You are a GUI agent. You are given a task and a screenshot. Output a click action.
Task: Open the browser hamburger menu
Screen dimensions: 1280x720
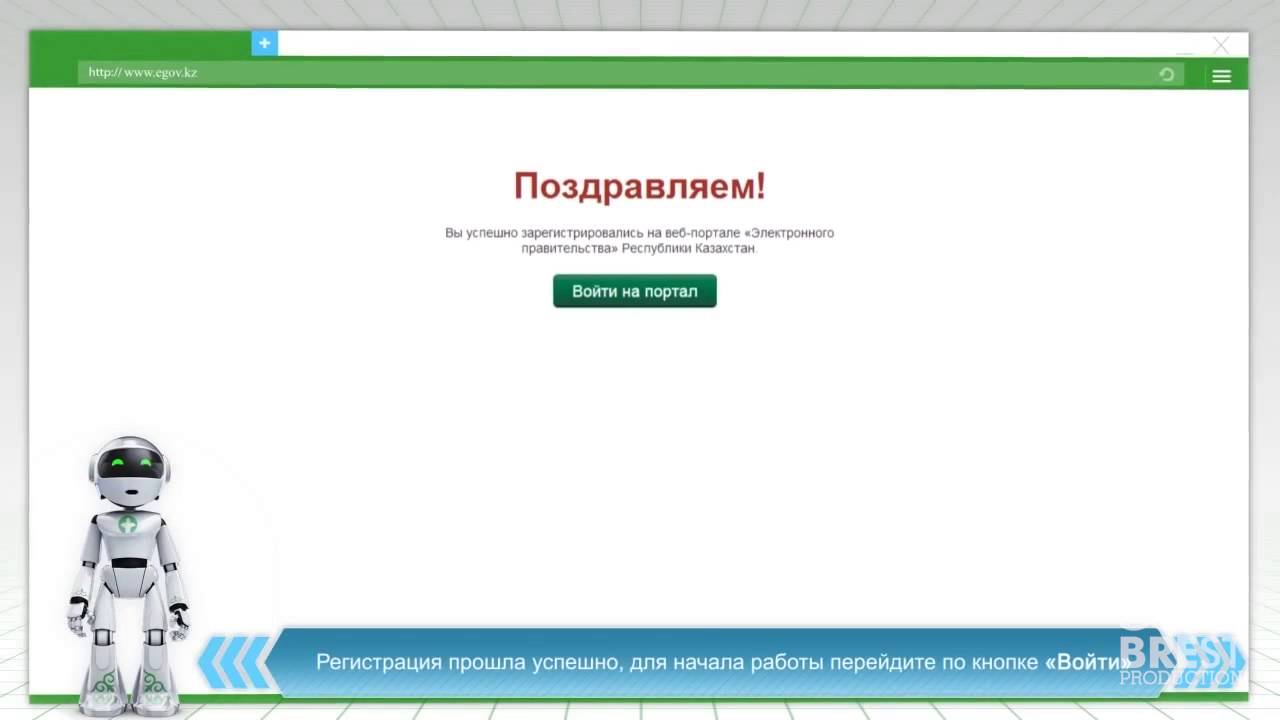tap(1221, 76)
